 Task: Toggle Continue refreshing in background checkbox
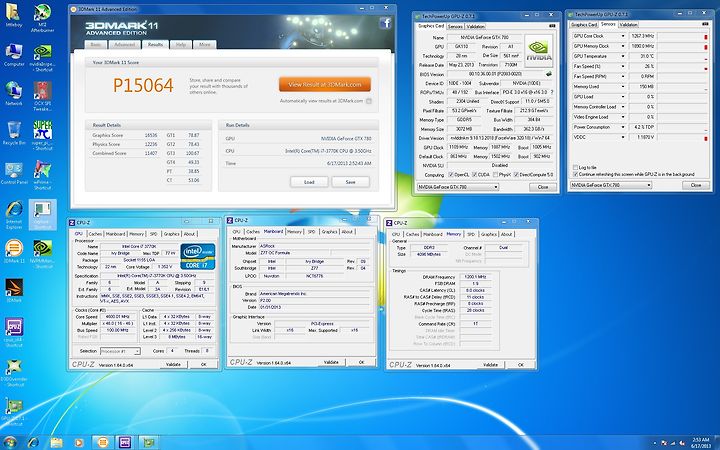575,174
